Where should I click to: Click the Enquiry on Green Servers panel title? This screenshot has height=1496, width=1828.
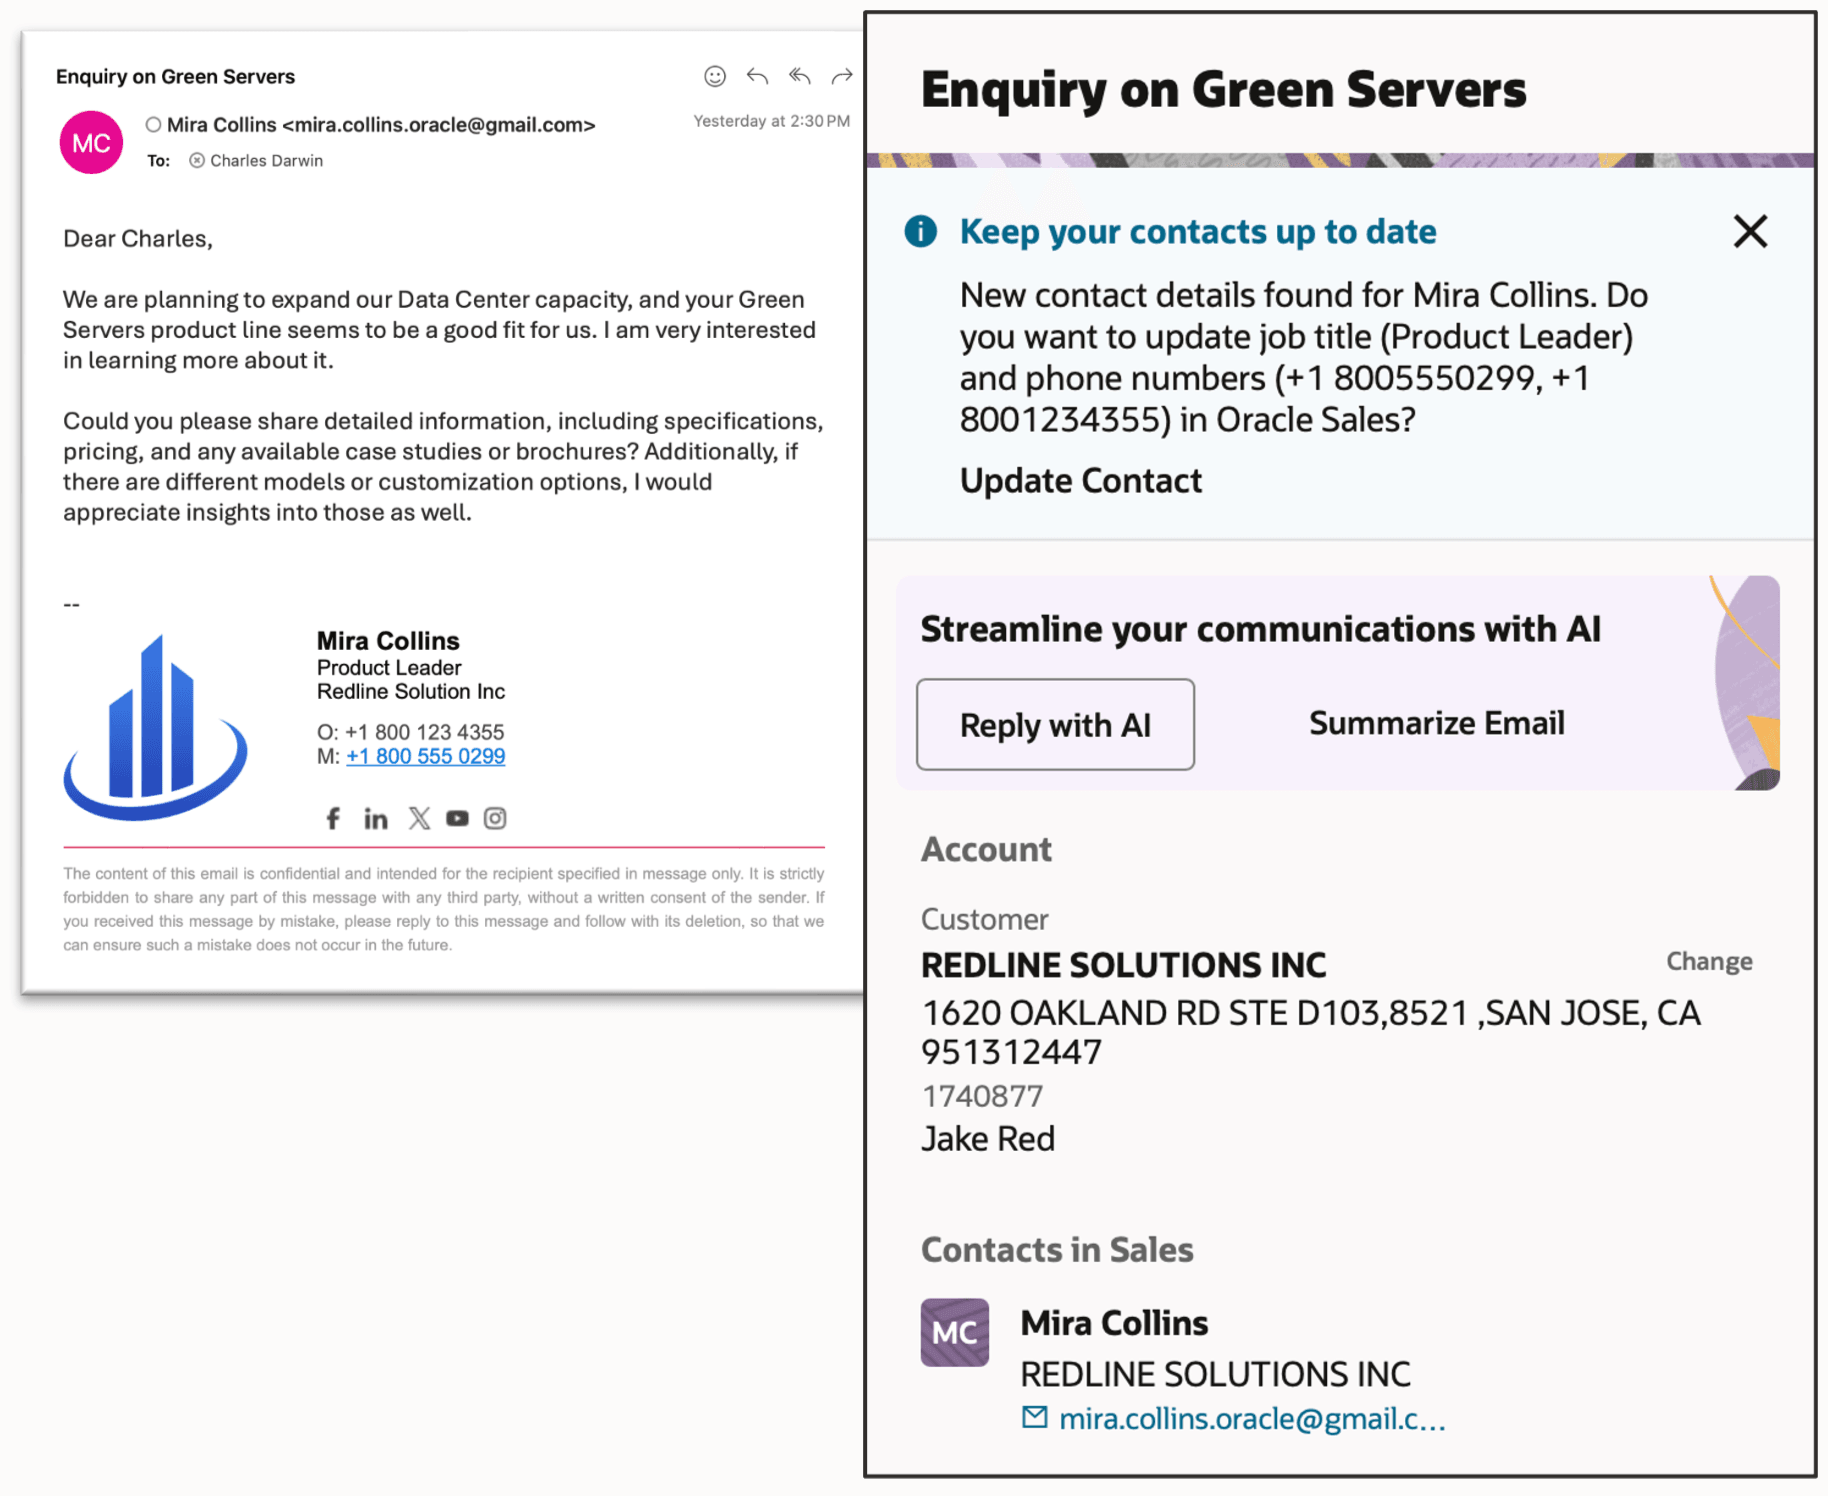(1223, 89)
